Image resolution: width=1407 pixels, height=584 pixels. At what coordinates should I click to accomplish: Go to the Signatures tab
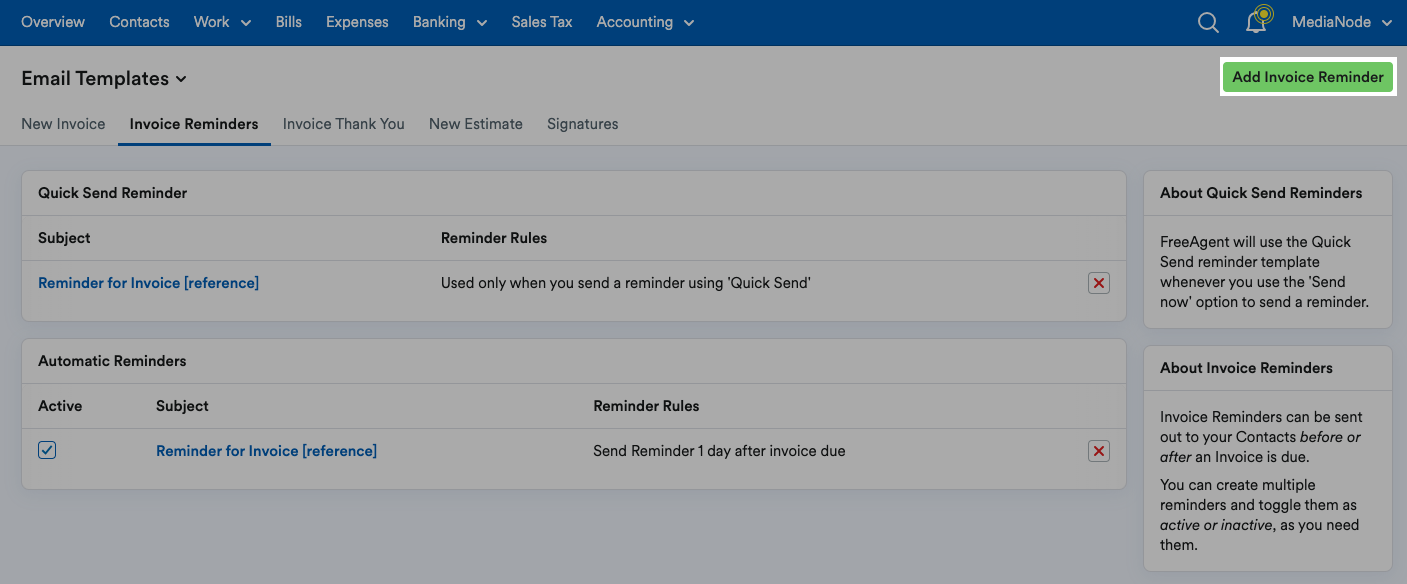click(583, 124)
